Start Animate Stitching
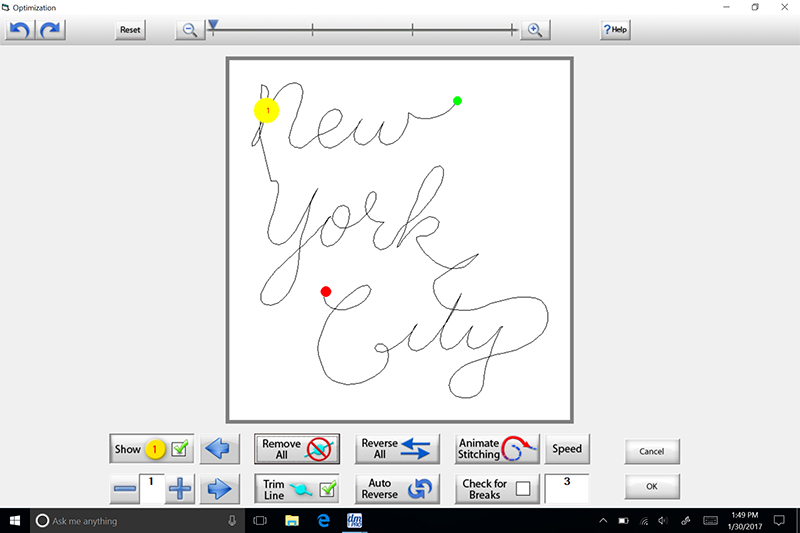 point(497,449)
